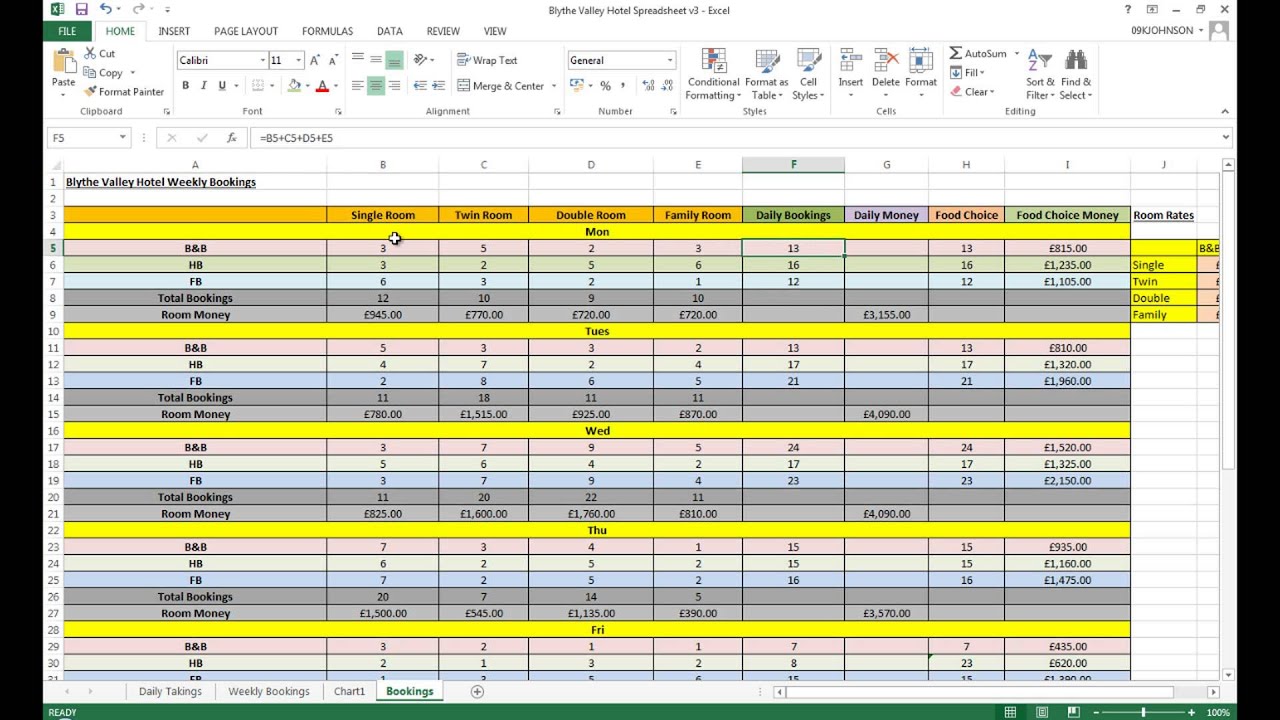Screen dimensions: 1280x720
Task: Open the FILE tab
Action: click(x=67, y=31)
